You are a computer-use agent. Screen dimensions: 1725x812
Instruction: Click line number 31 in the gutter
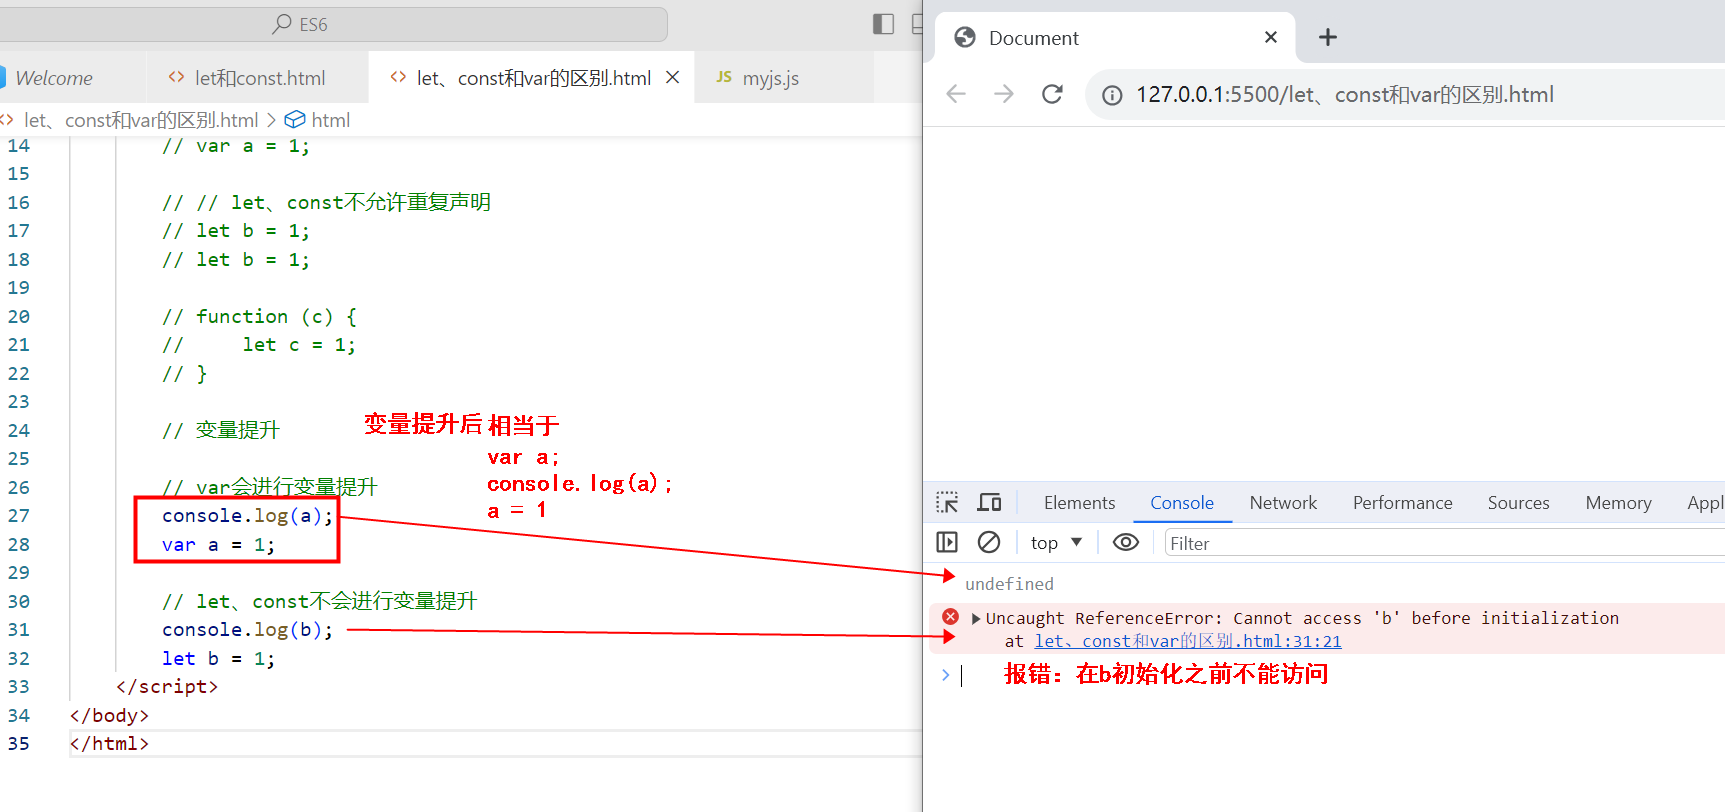pyautogui.click(x=19, y=630)
